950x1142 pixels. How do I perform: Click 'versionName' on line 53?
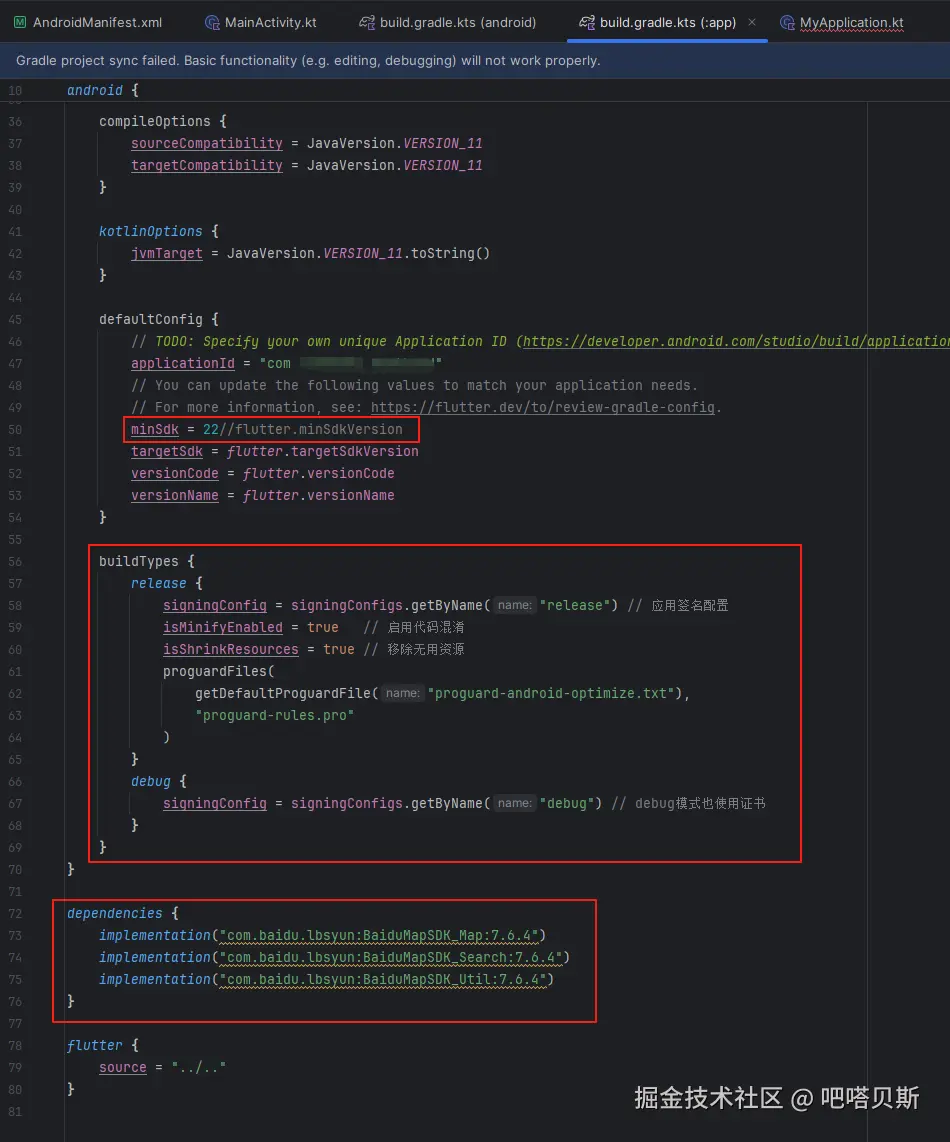pyautogui.click(x=175, y=495)
